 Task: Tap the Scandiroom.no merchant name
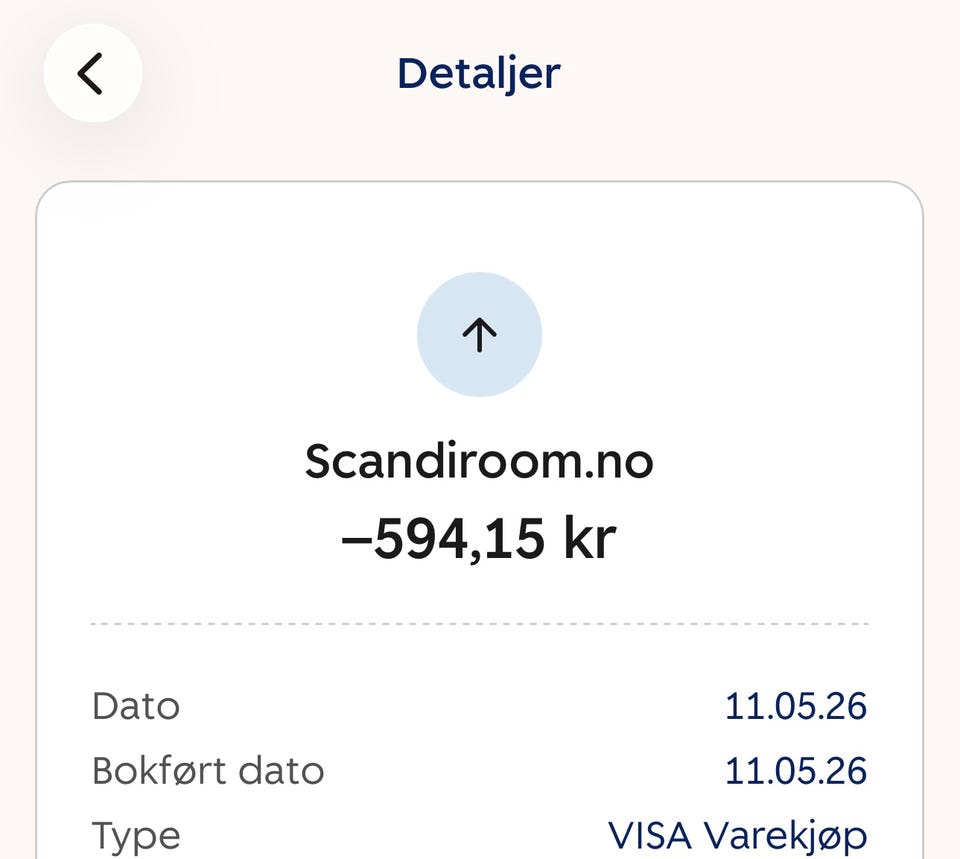[479, 462]
